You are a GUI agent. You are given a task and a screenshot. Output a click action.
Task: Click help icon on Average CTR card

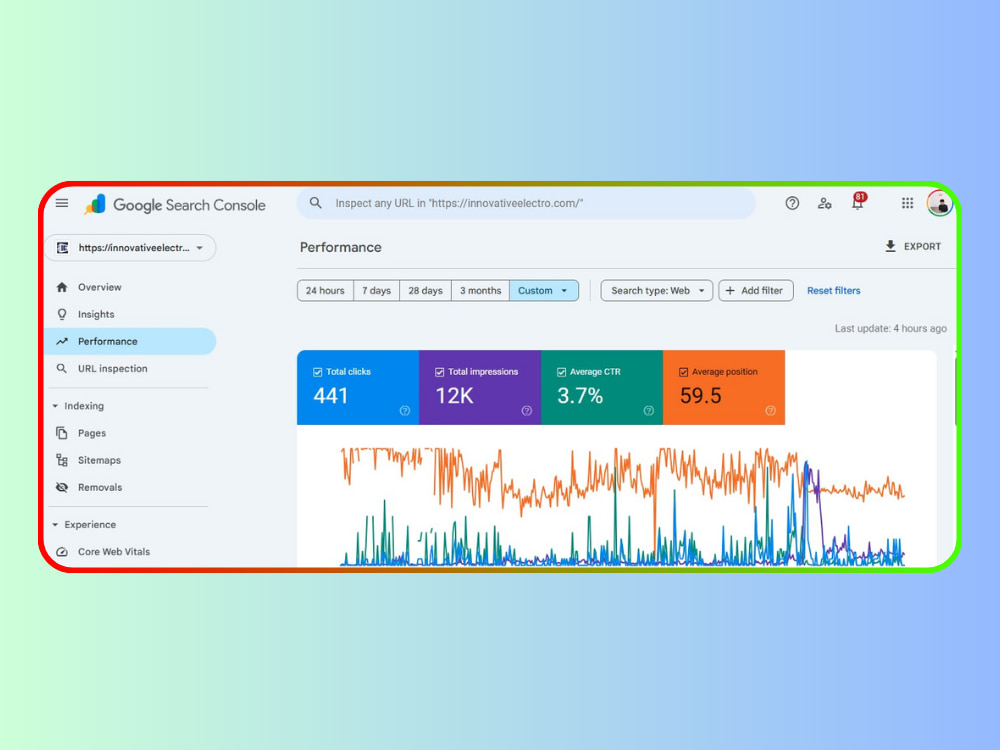click(649, 411)
